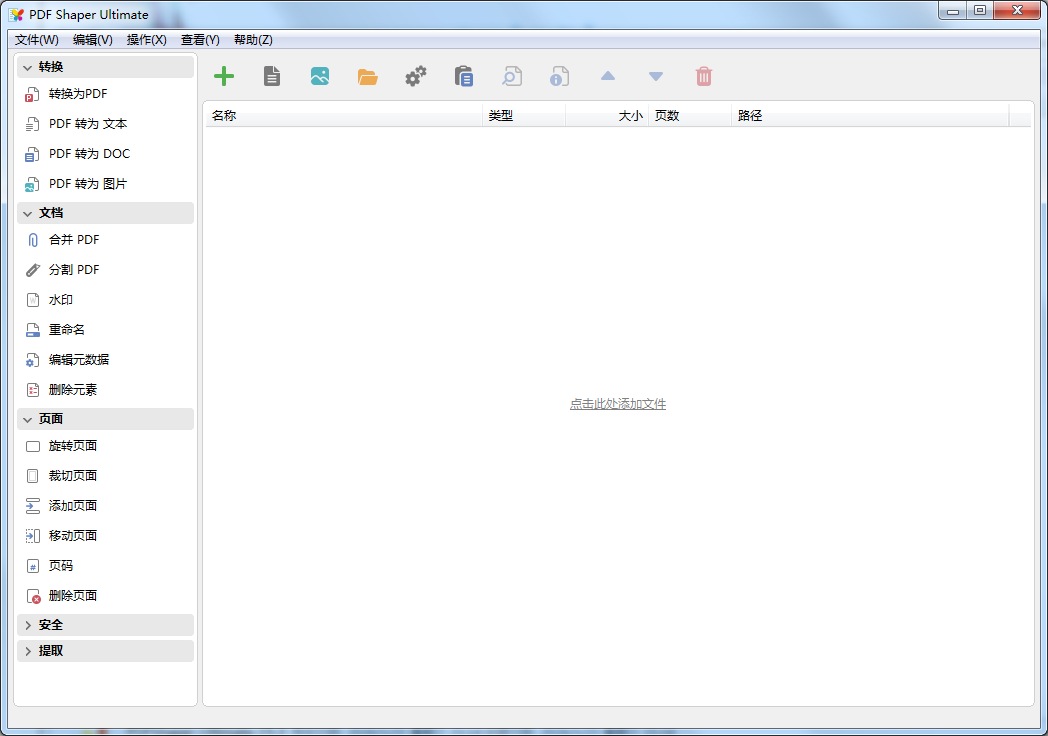Click the orange open folder icon
This screenshot has width=1048, height=736.
[x=367, y=76]
